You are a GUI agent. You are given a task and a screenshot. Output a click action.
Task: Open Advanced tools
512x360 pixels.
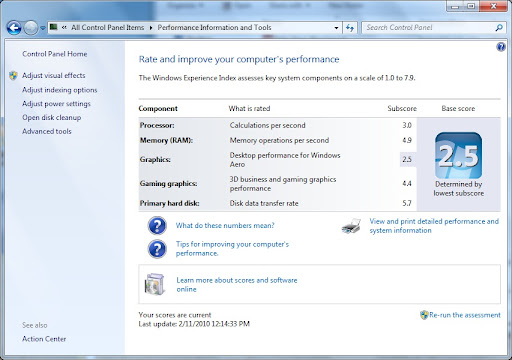tap(47, 131)
